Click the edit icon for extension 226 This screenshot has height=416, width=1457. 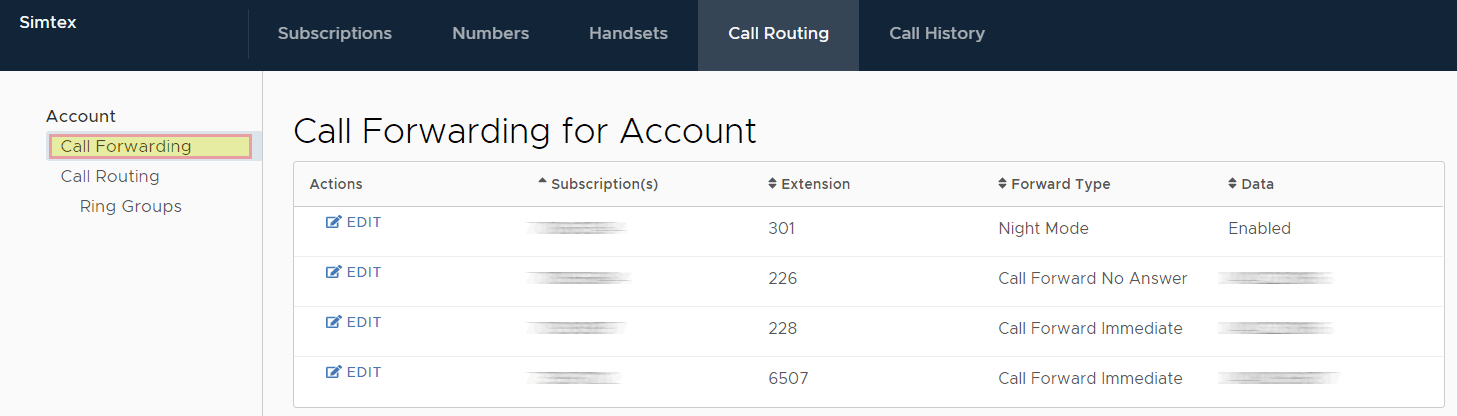pyautogui.click(x=334, y=273)
